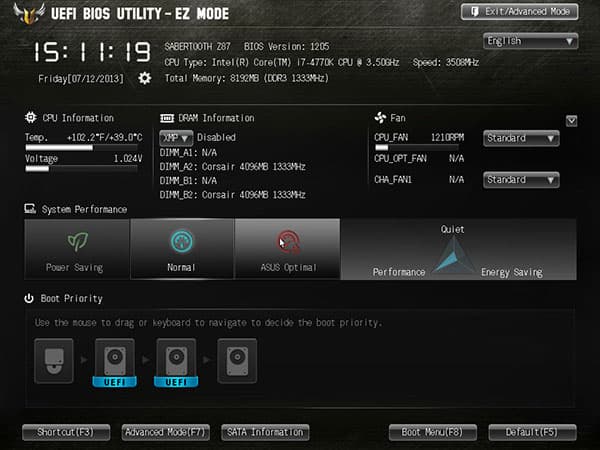Viewport: 600px width, 450px height.
Task: Select ASUS Optimal performance mode
Action: click(x=288, y=249)
